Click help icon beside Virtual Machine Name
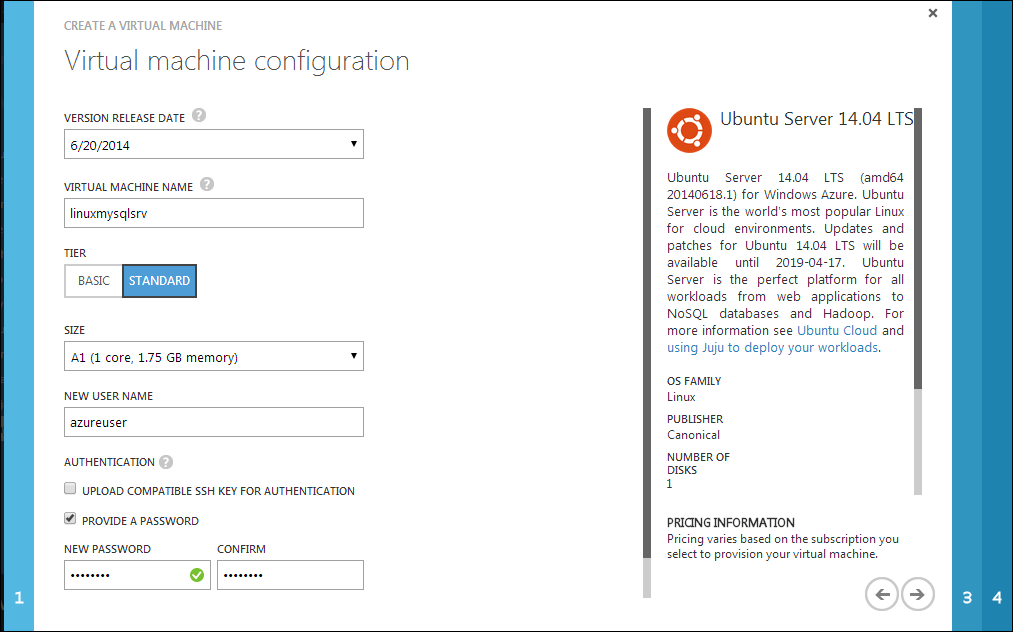This screenshot has height=632, width=1013. pos(207,184)
